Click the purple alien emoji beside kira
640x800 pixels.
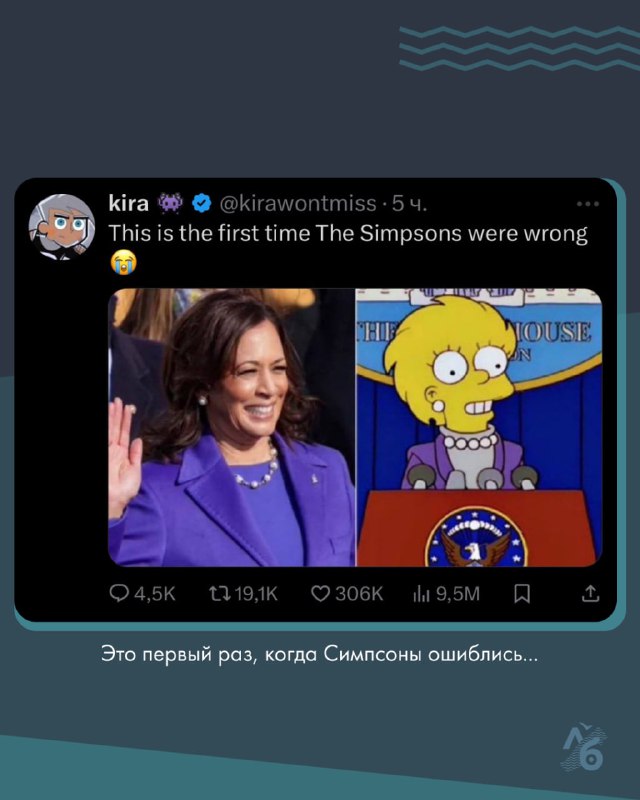[170, 203]
